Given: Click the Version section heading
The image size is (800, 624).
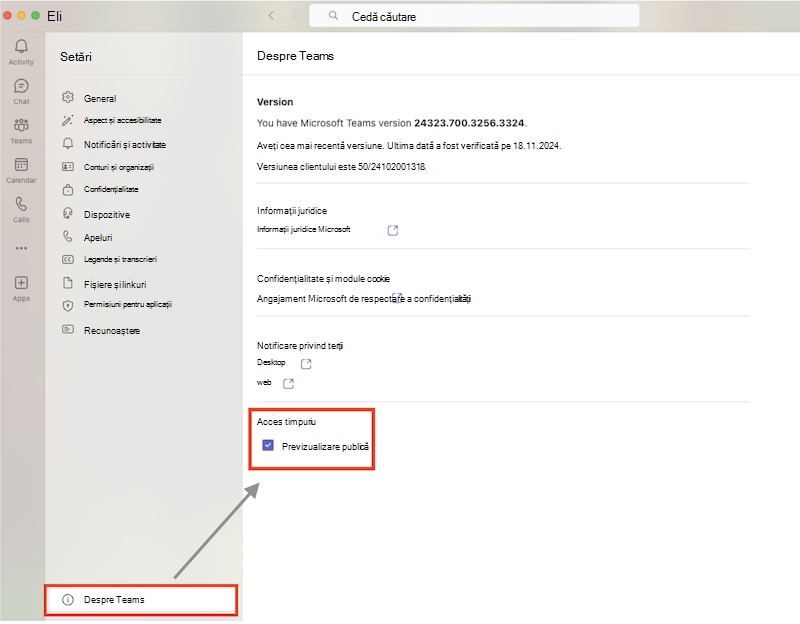Looking at the screenshot, I should [275, 102].
